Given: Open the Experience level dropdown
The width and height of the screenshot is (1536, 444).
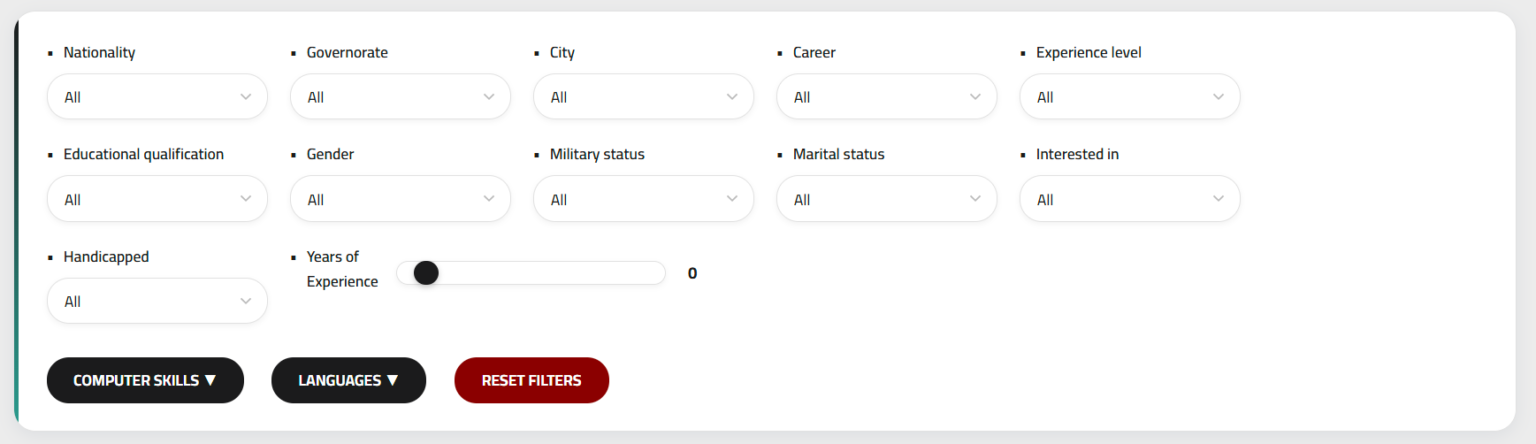Looking at the screenshot, I should coord(1129,97).
